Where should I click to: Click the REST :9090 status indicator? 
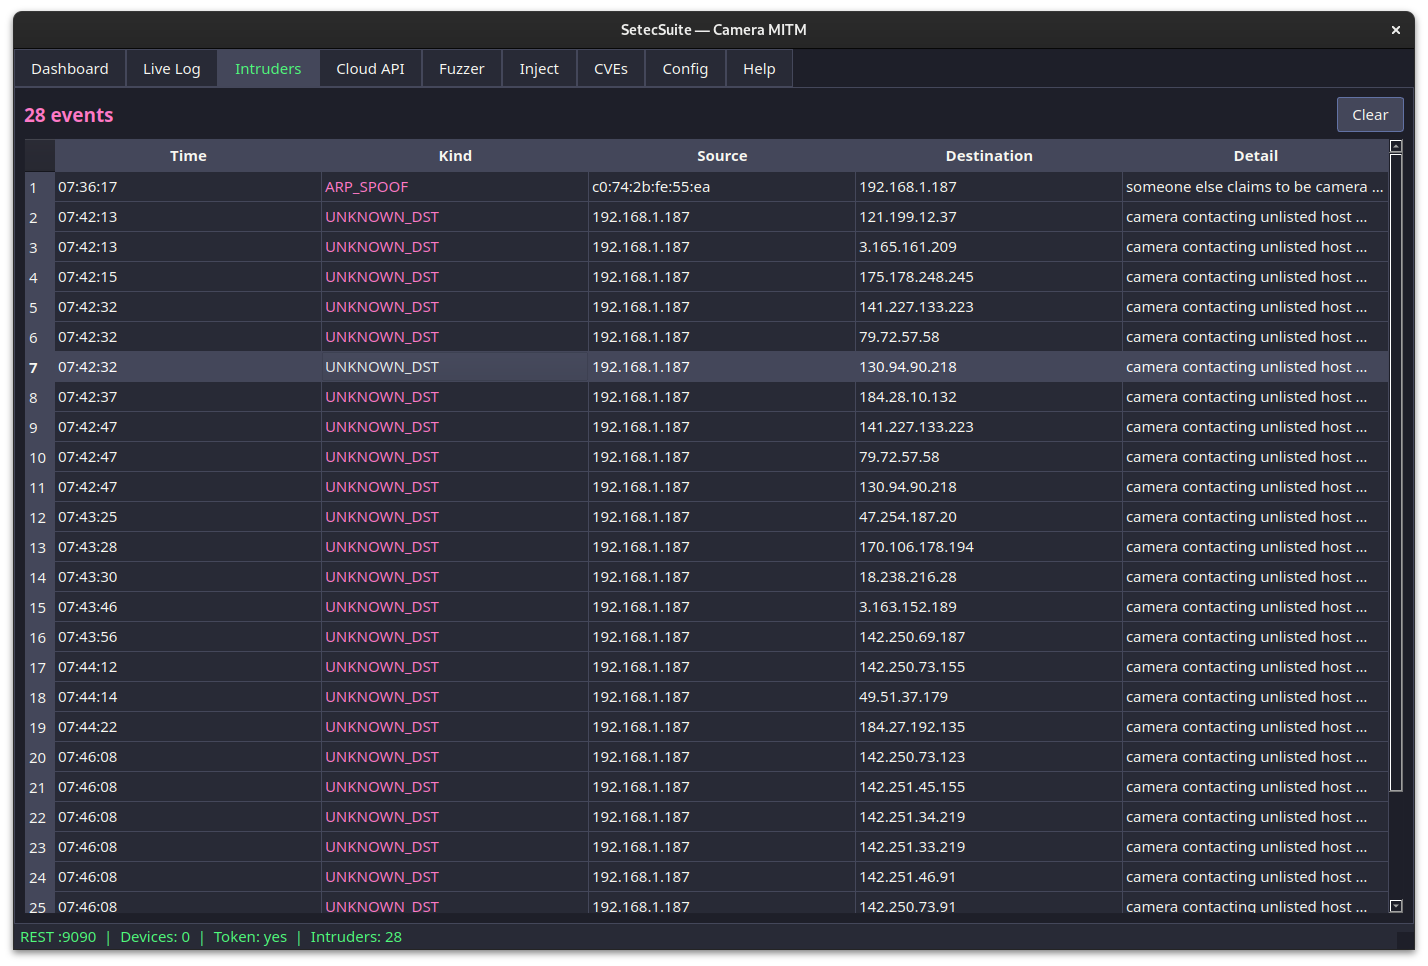pyautogui.click(x=58, y=937)
